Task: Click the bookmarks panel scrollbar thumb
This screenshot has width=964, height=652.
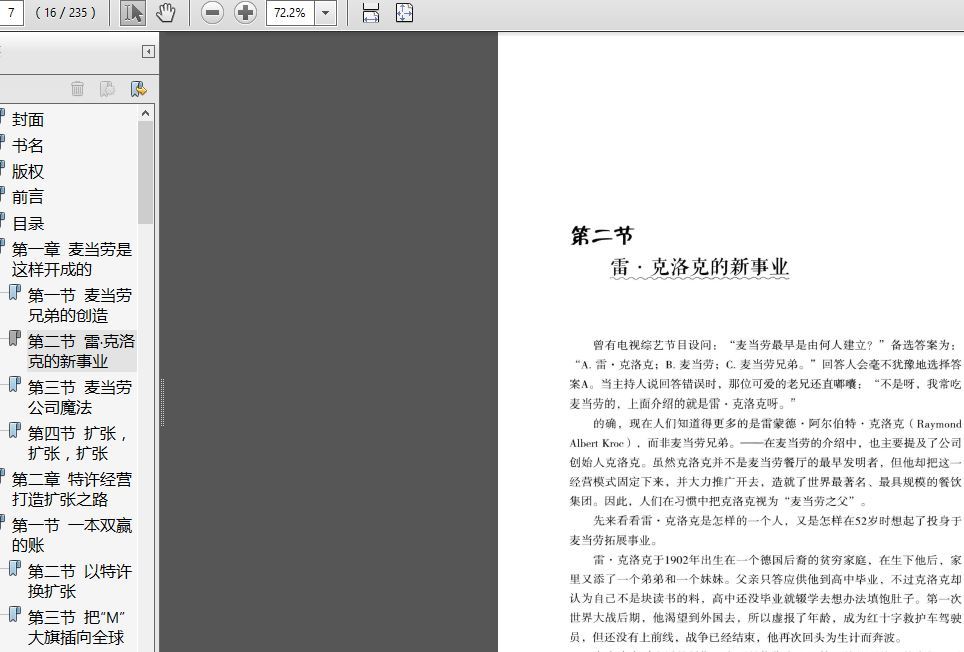Action: [x=146, y=172]
